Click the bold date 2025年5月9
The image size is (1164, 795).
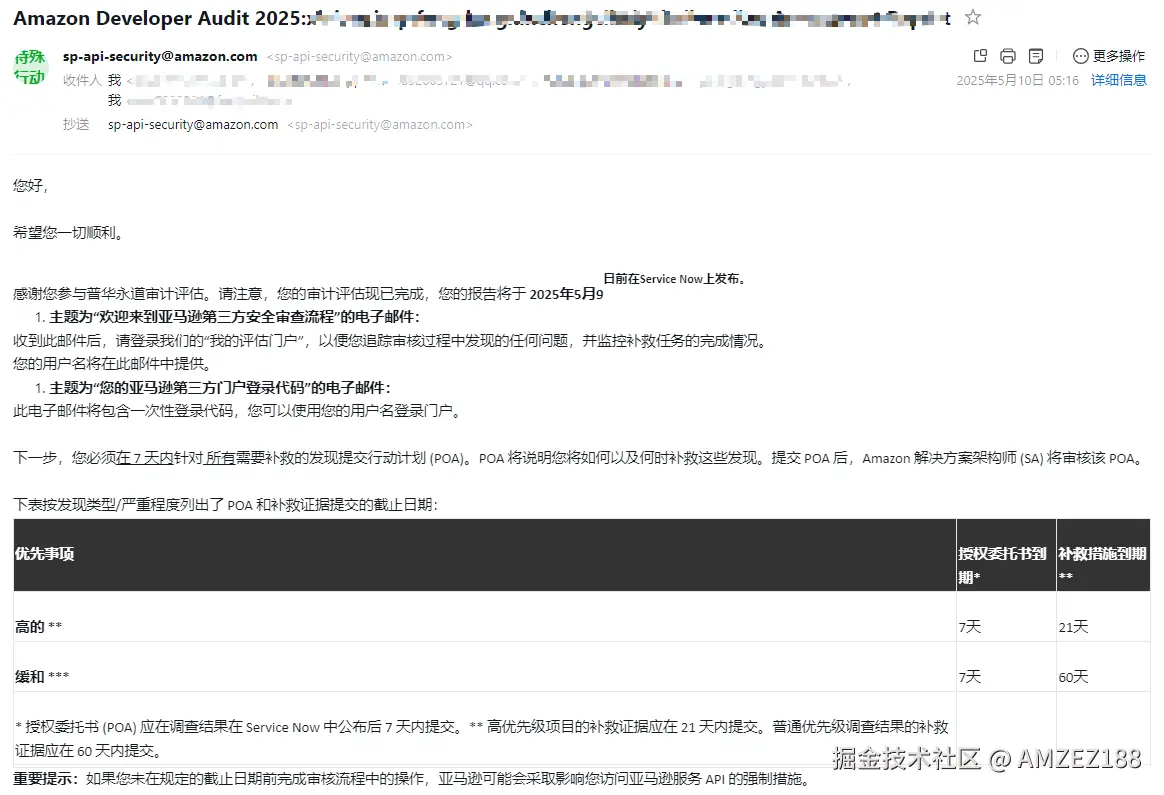[x=566, y=295]
